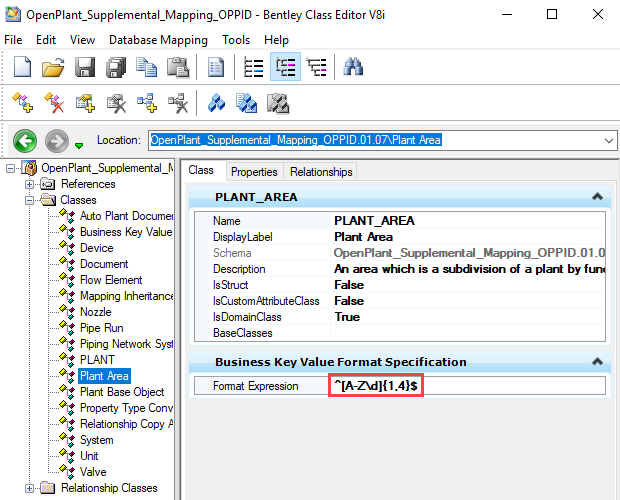Open the File menu
Screen dimensions: 620x500
tap(13, 40)
